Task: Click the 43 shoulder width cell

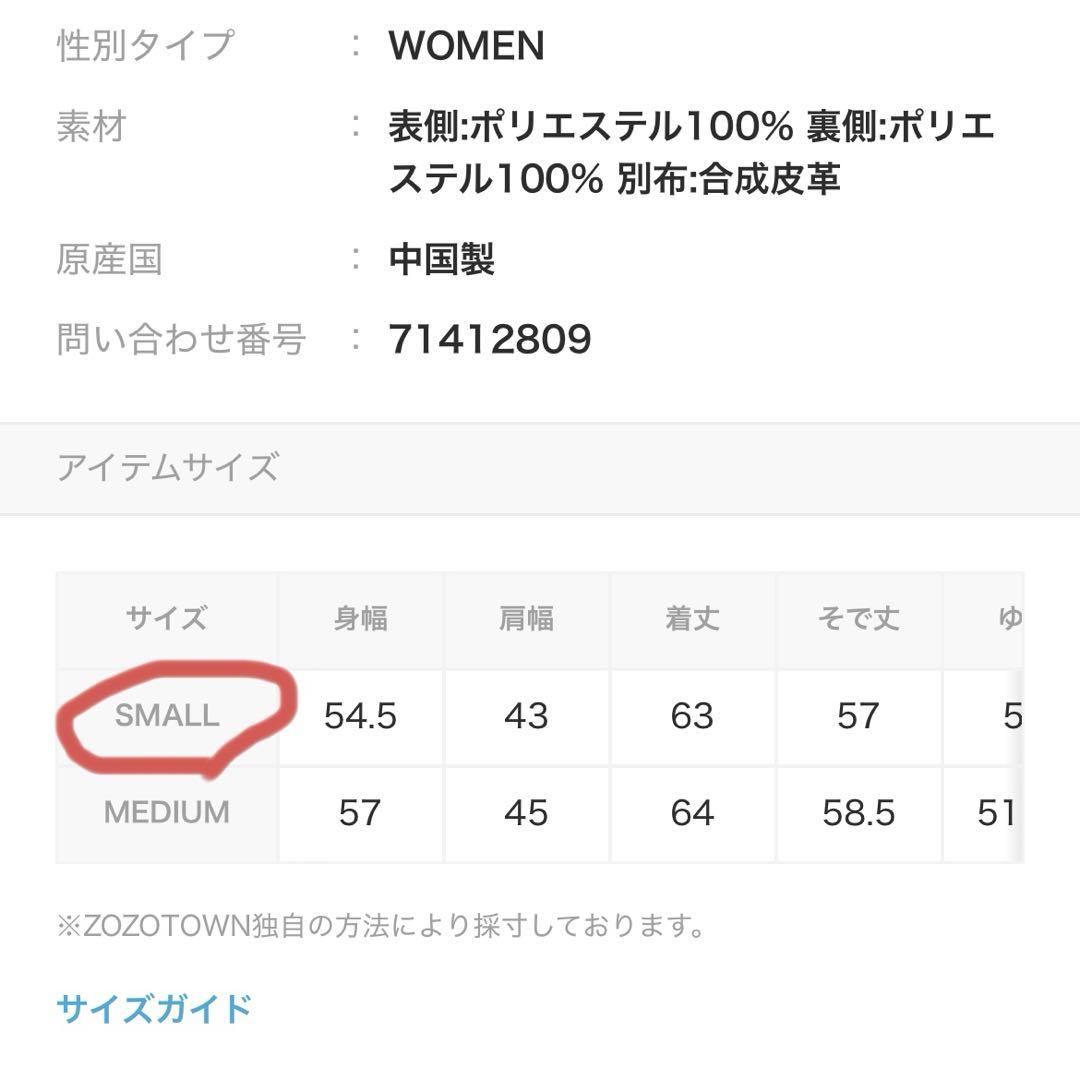Action: coord(527,716)
